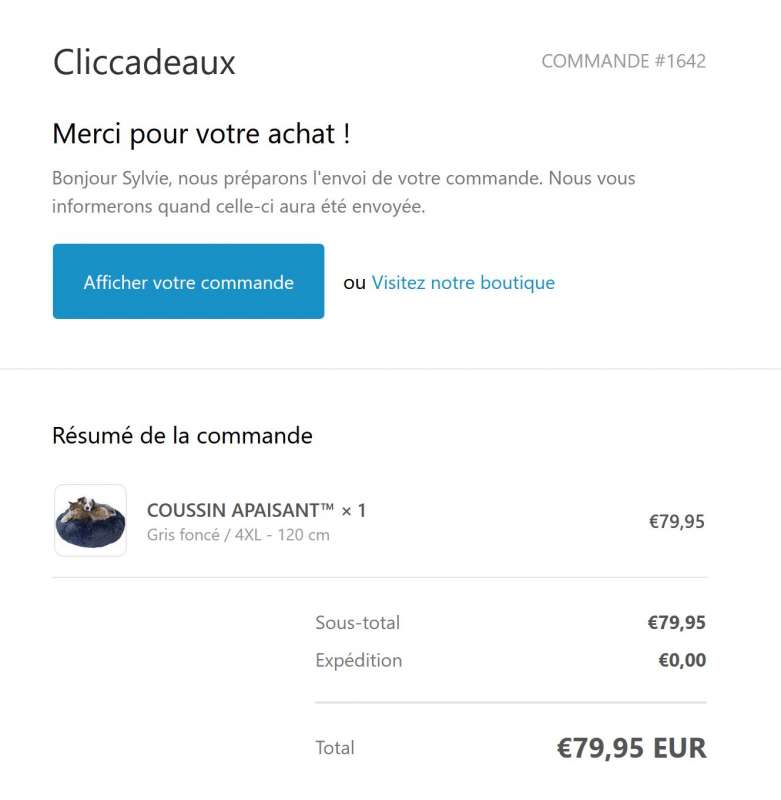Click the Afficher votre commande button
The width and height of the screenshot is (781, 800).
click(x=188, y=281)
